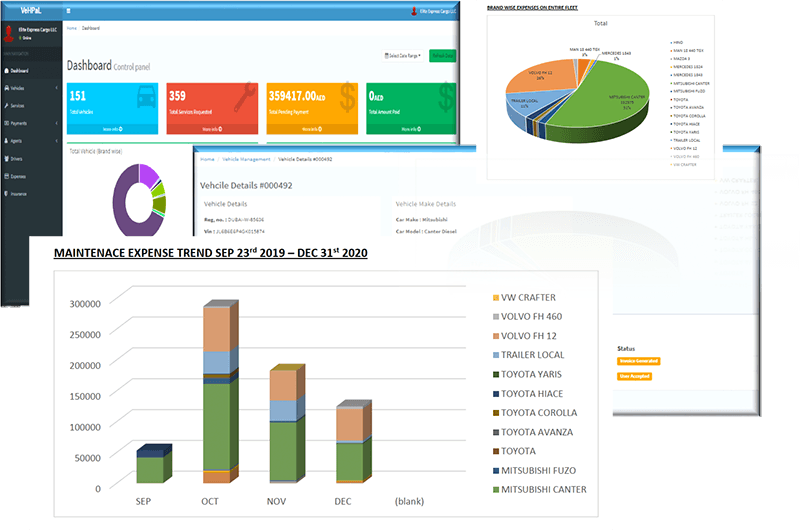Expand the Vehicles submenu chevron

[x=57, y=88]
